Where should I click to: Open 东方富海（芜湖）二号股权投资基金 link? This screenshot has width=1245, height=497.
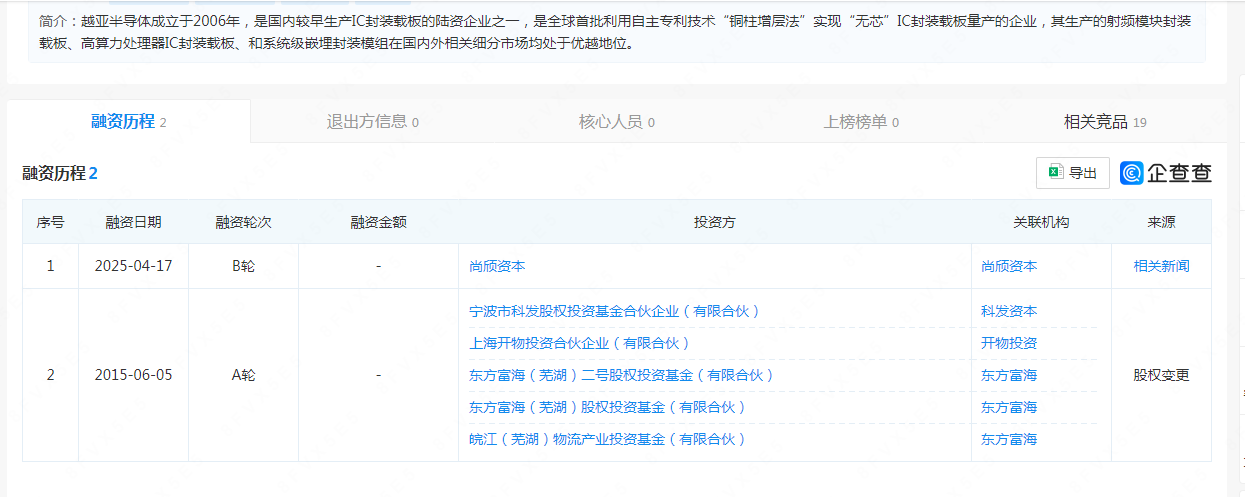(x=622, y=375)
